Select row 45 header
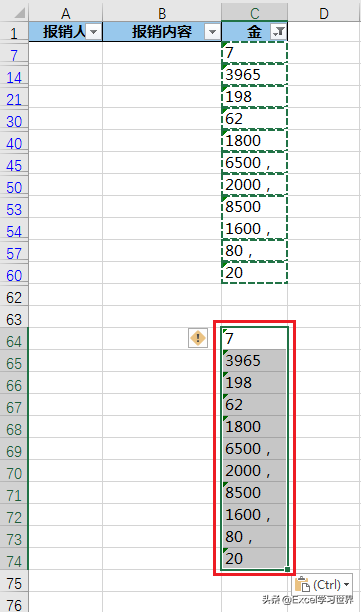The image size is (361, 612). point(14,164)
